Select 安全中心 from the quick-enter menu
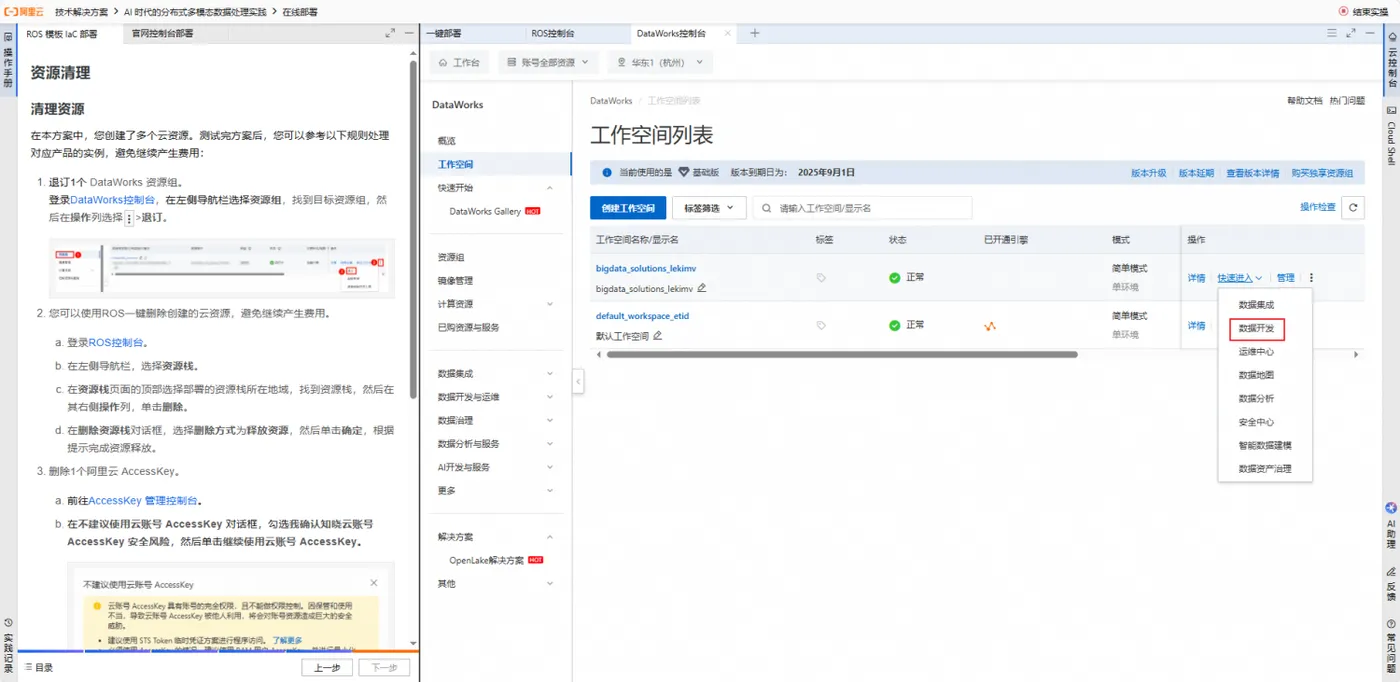Image resolution: width=1400 pixels, height=682 pixels. (1256, 422)
